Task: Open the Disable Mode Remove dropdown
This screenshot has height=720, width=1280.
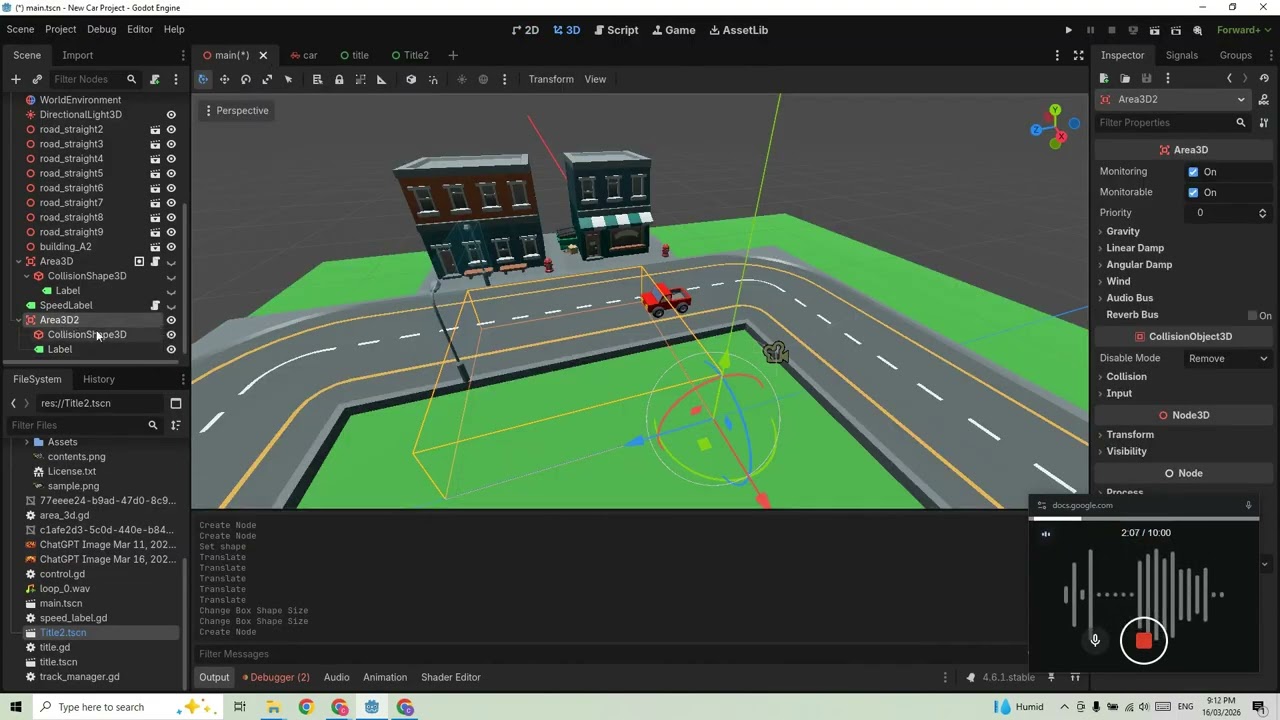Action: [1228, 358]
